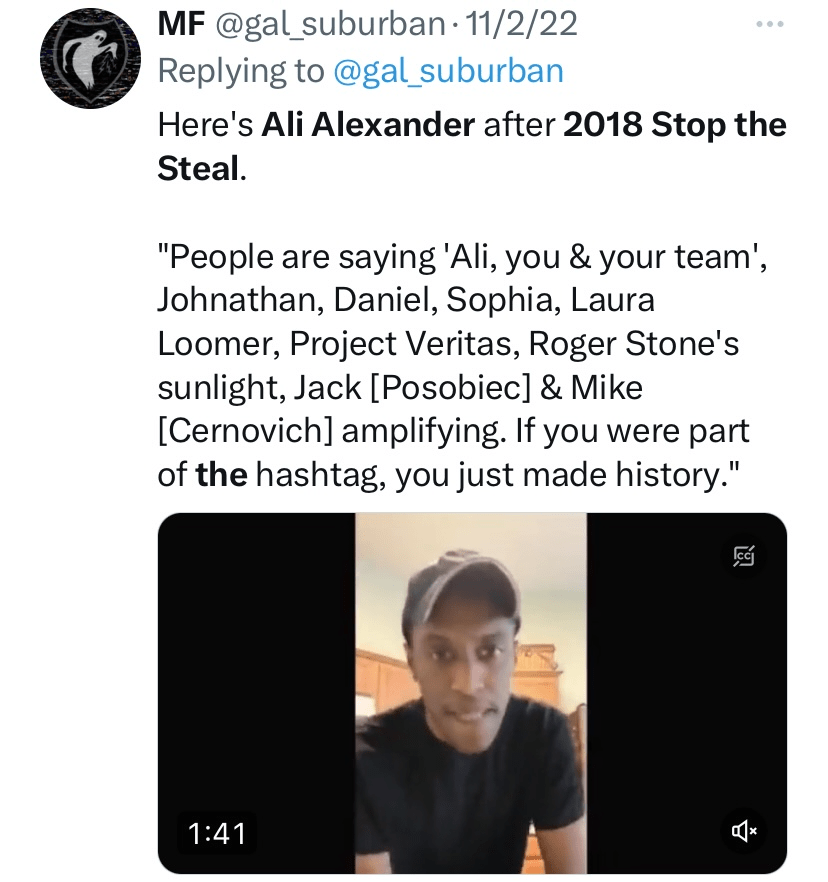Click "Project Veritas" in the post text

point(404,343)
